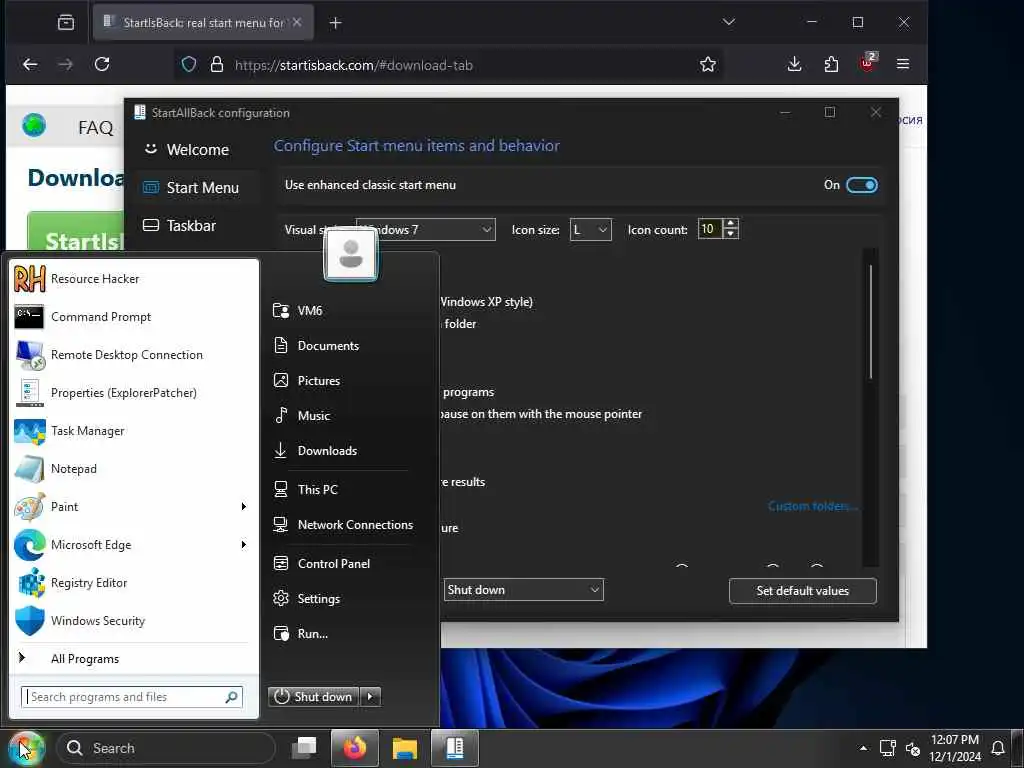Image resolution: width=1024 pixels, height=768 pixels.
Task: Open the taskbar clock and date
Action: click(955, 748)
